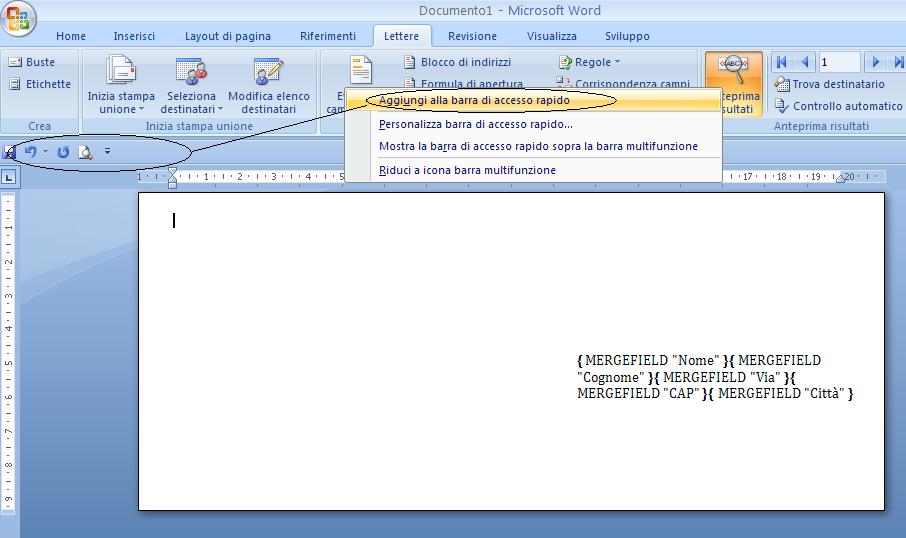The image size is (906, 538).
Task: Select the Lettere tab
Action: pos(402,36)
